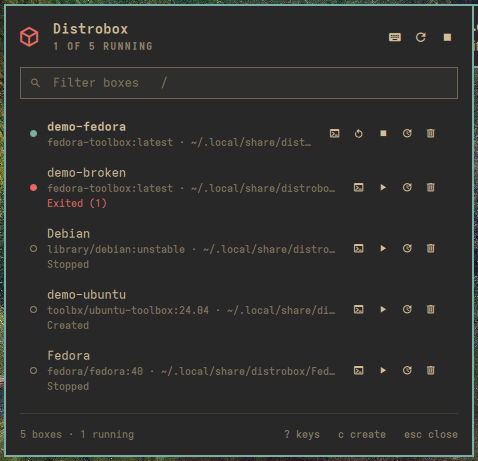This screenshot has width=478, height=461.
Task: Select the demo-broken box name
Action: [87, 173]
